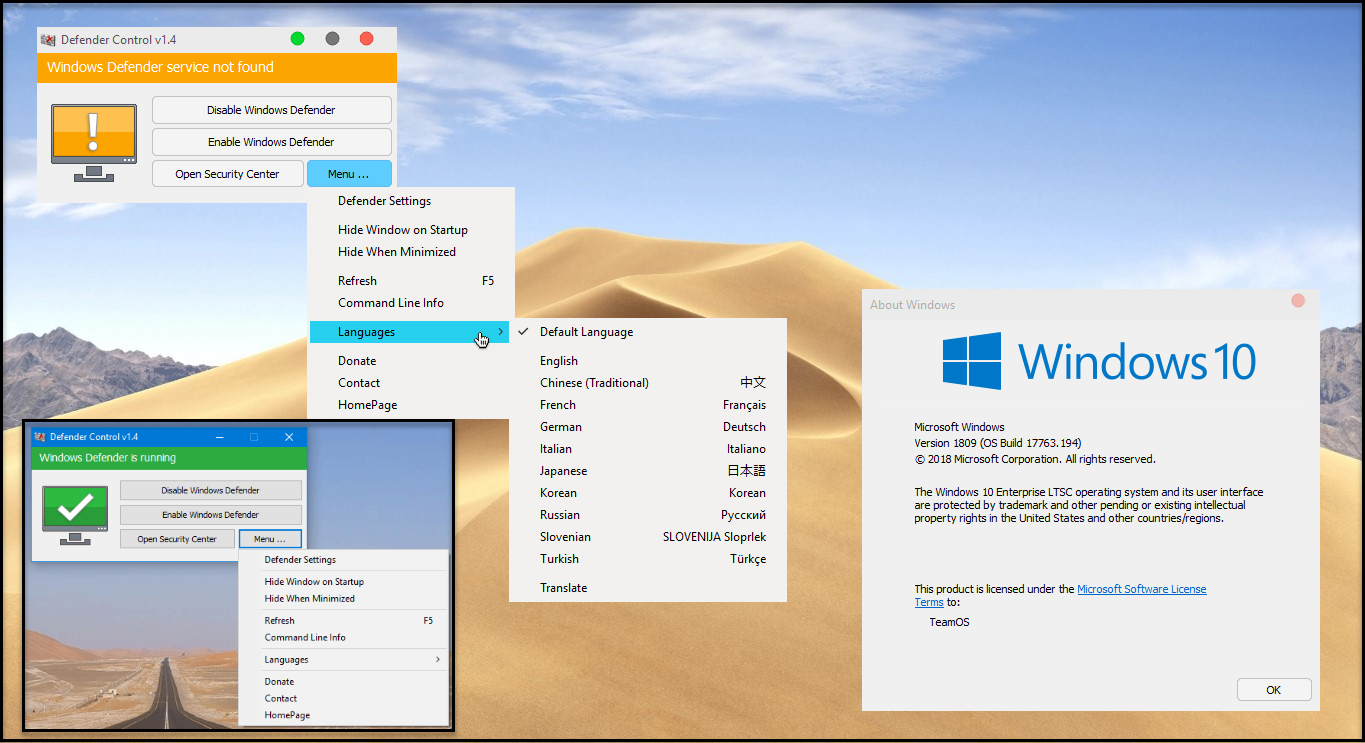Click the Windows 10 logo in About Windows
This screenshot has width=1365, height=743.
1099,361
